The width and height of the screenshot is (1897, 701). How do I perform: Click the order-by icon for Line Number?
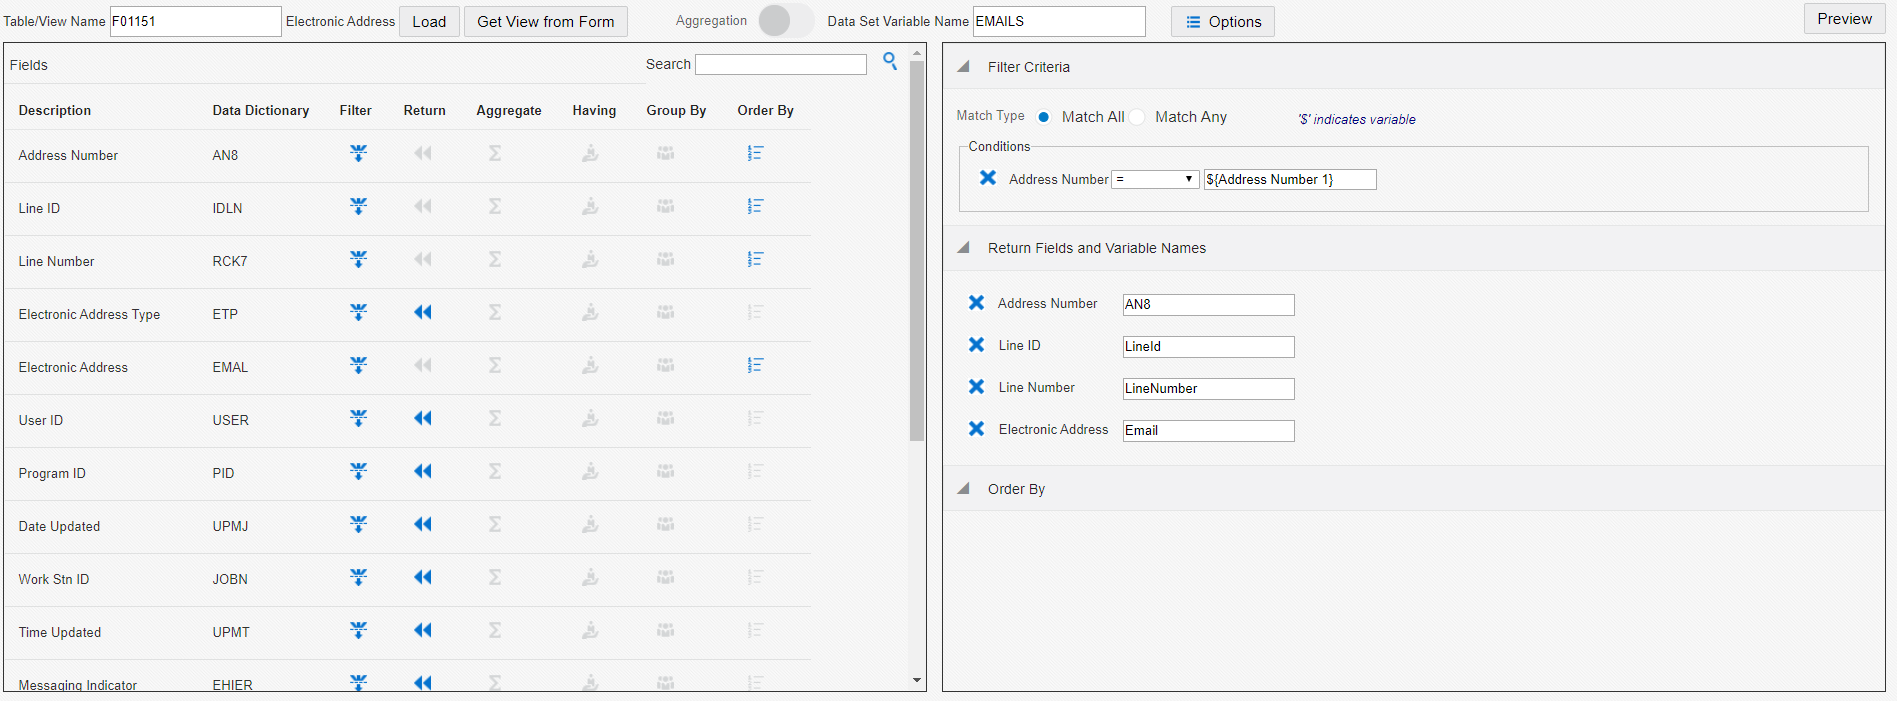point(755,260)
